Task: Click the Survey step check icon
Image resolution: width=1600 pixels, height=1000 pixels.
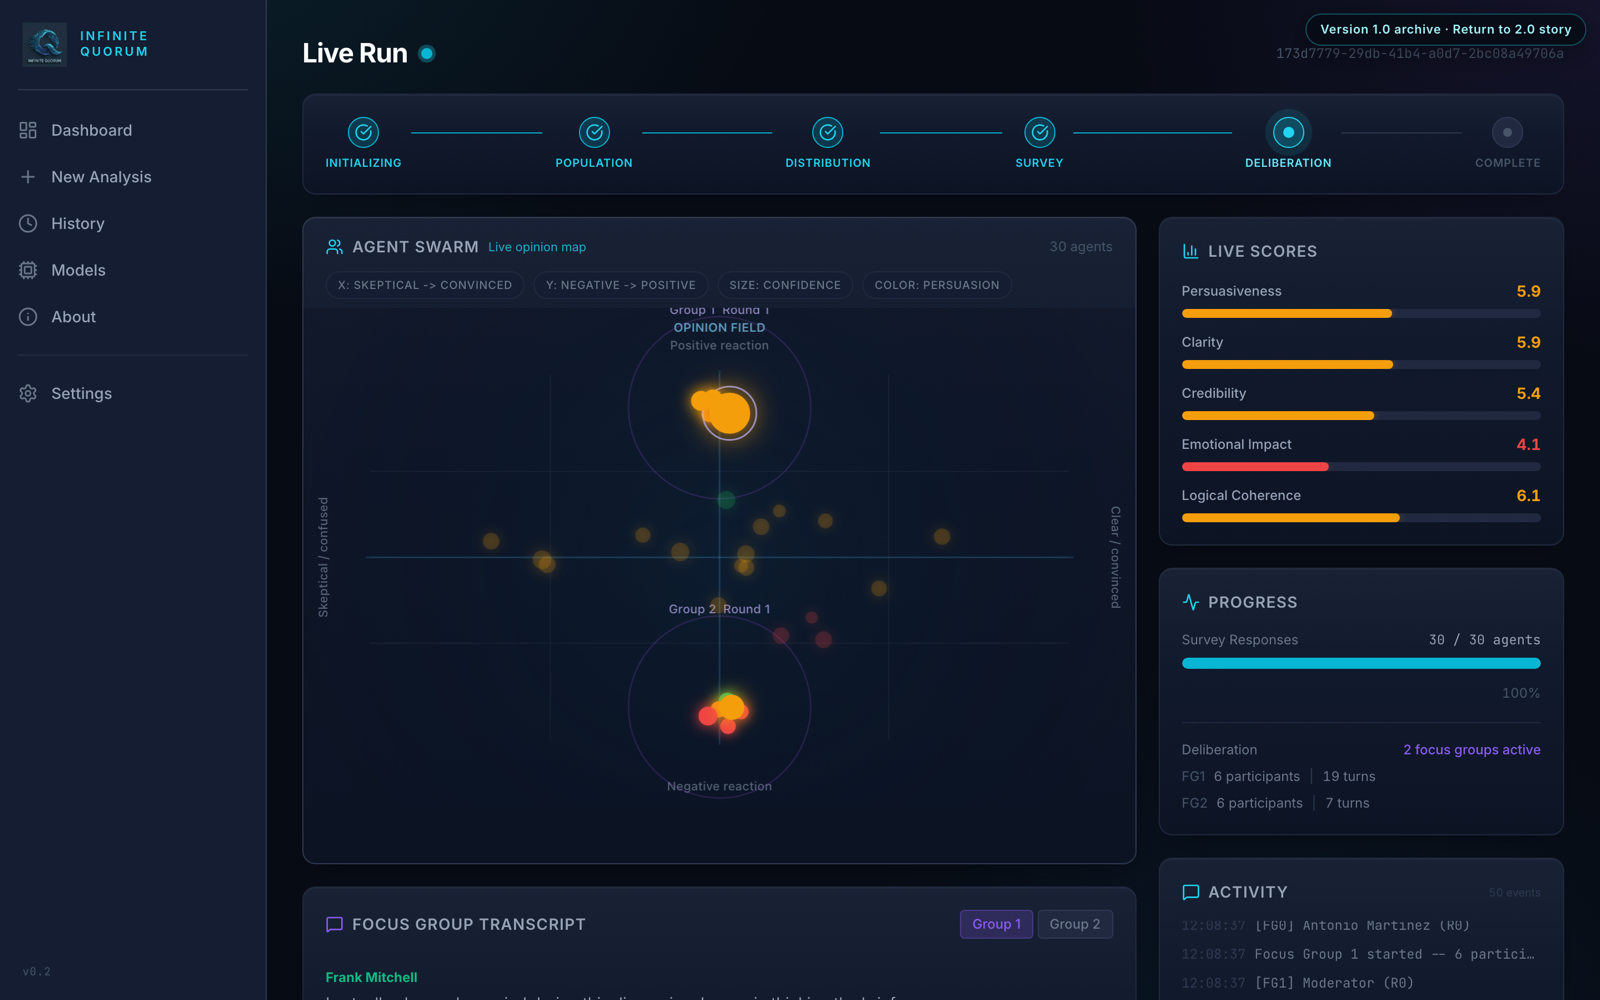Action: click(1039, 132)
